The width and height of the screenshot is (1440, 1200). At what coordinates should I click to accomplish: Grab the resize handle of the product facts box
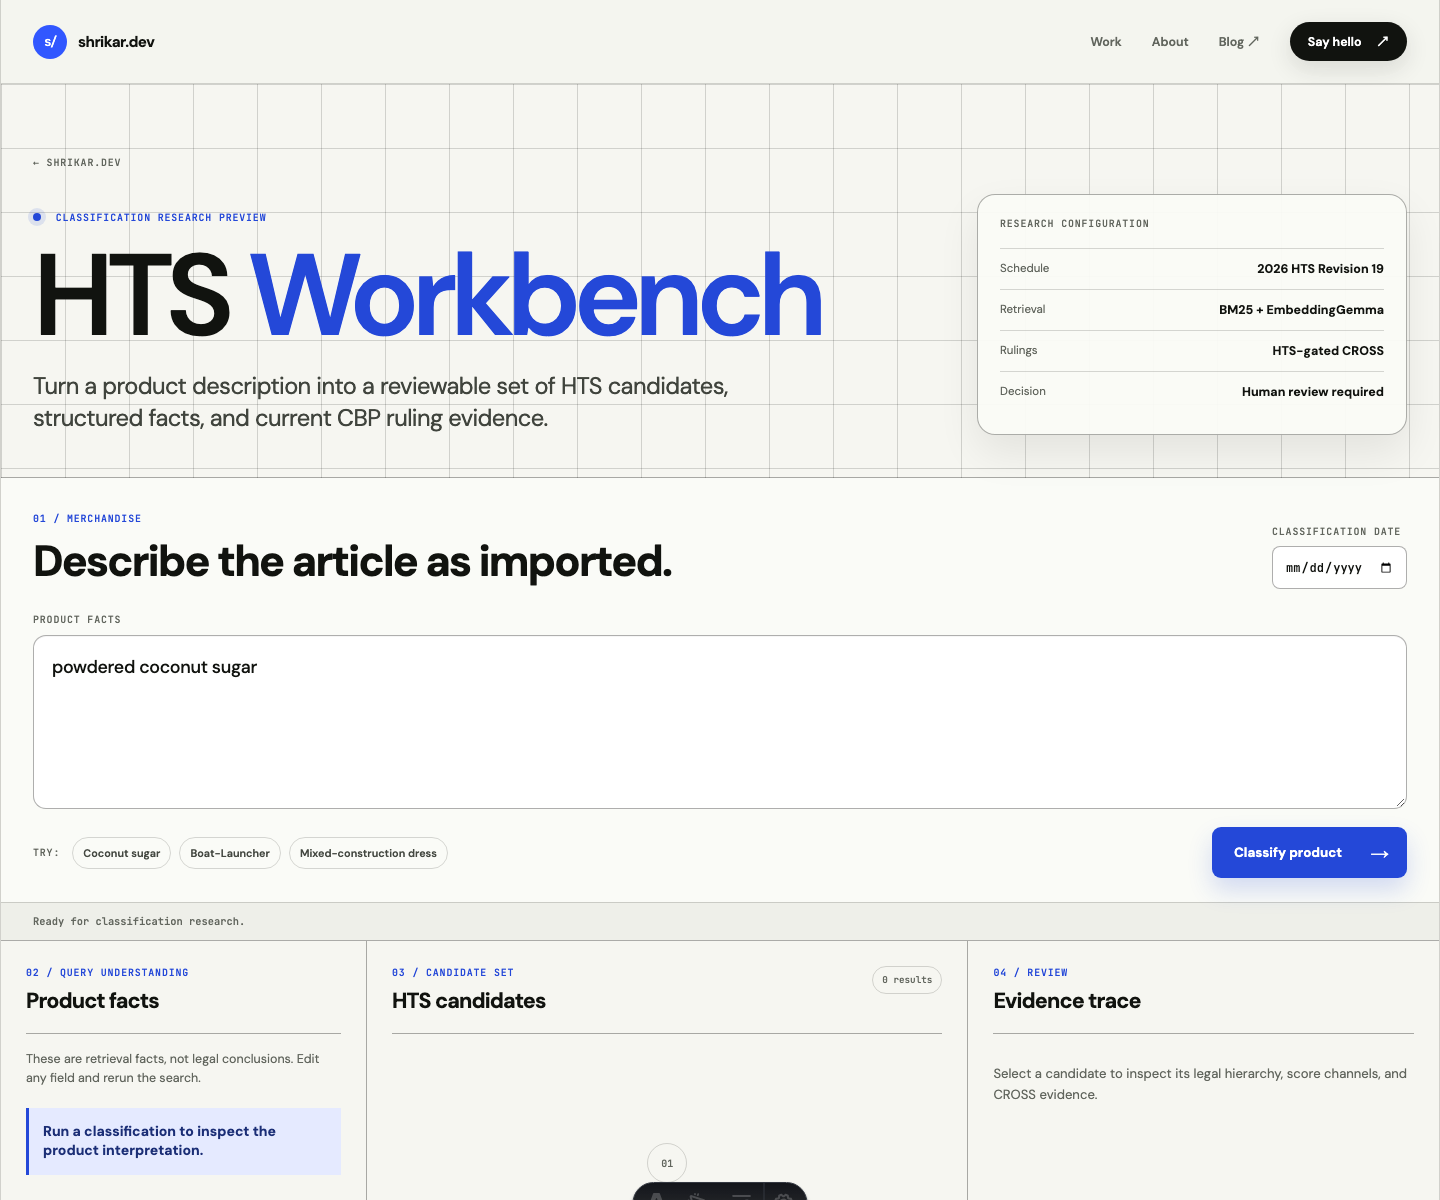(x=1400, y=802)
